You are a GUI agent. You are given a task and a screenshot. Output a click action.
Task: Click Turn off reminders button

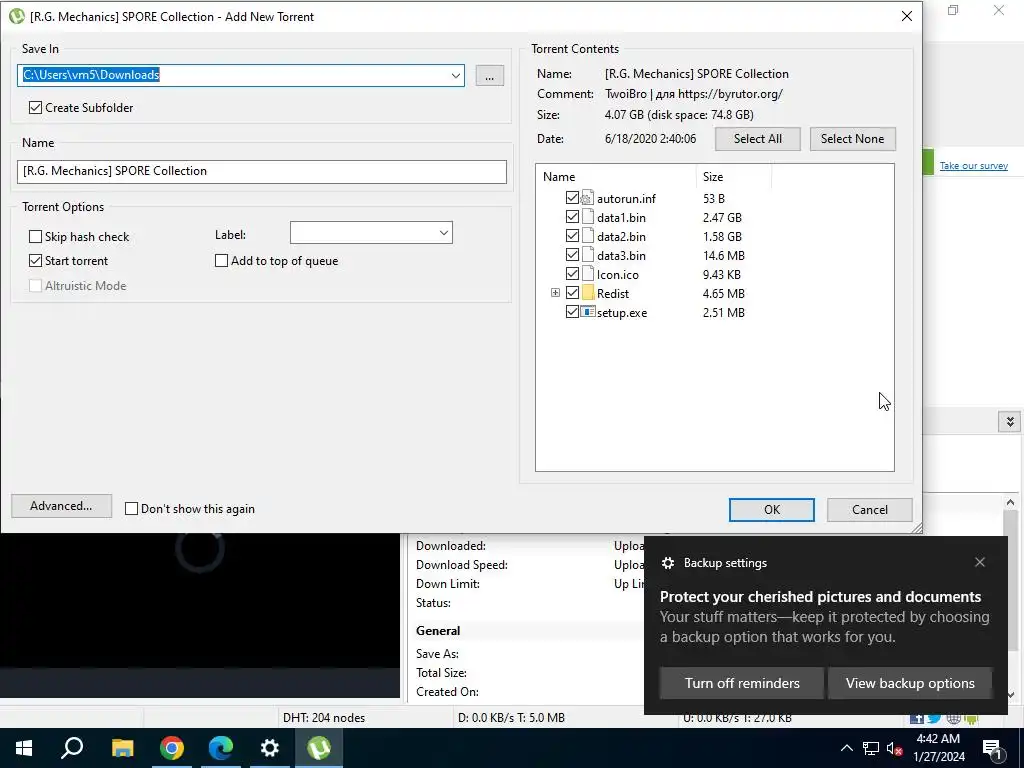click(742, 683)
